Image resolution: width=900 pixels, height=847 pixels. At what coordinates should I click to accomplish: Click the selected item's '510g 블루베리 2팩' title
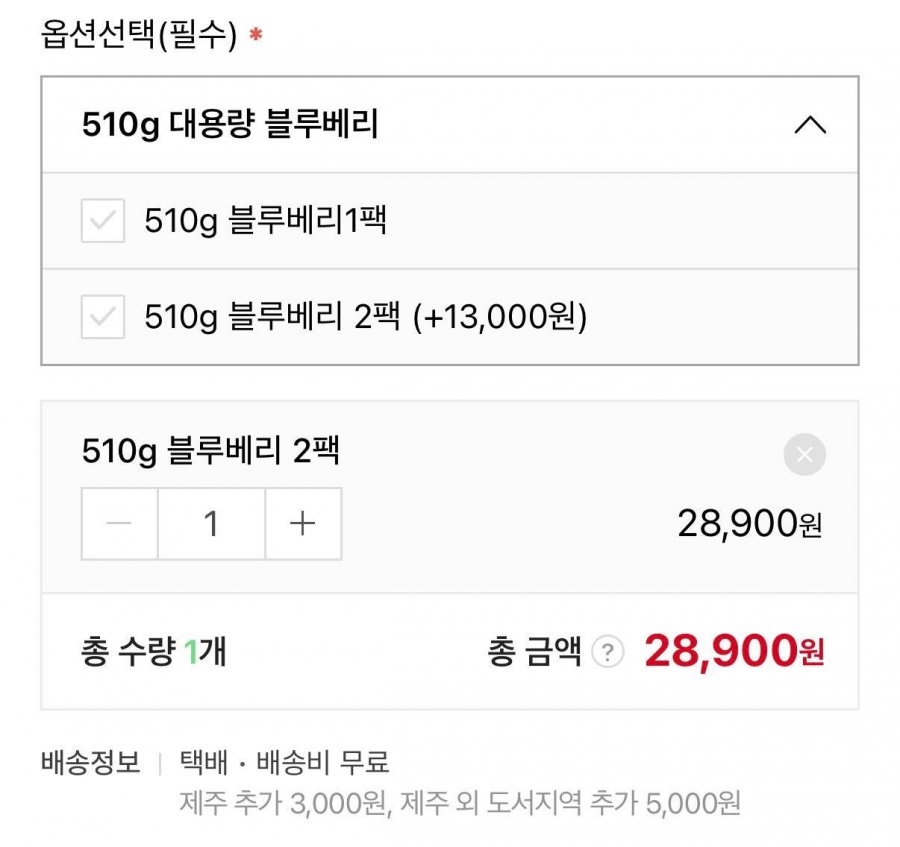(210, 452)
